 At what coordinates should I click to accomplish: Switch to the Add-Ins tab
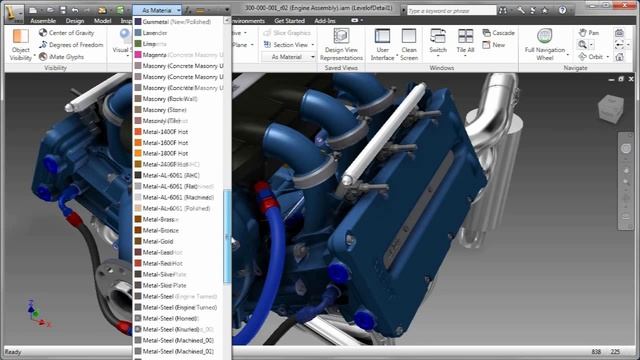(x=325, y=21)
